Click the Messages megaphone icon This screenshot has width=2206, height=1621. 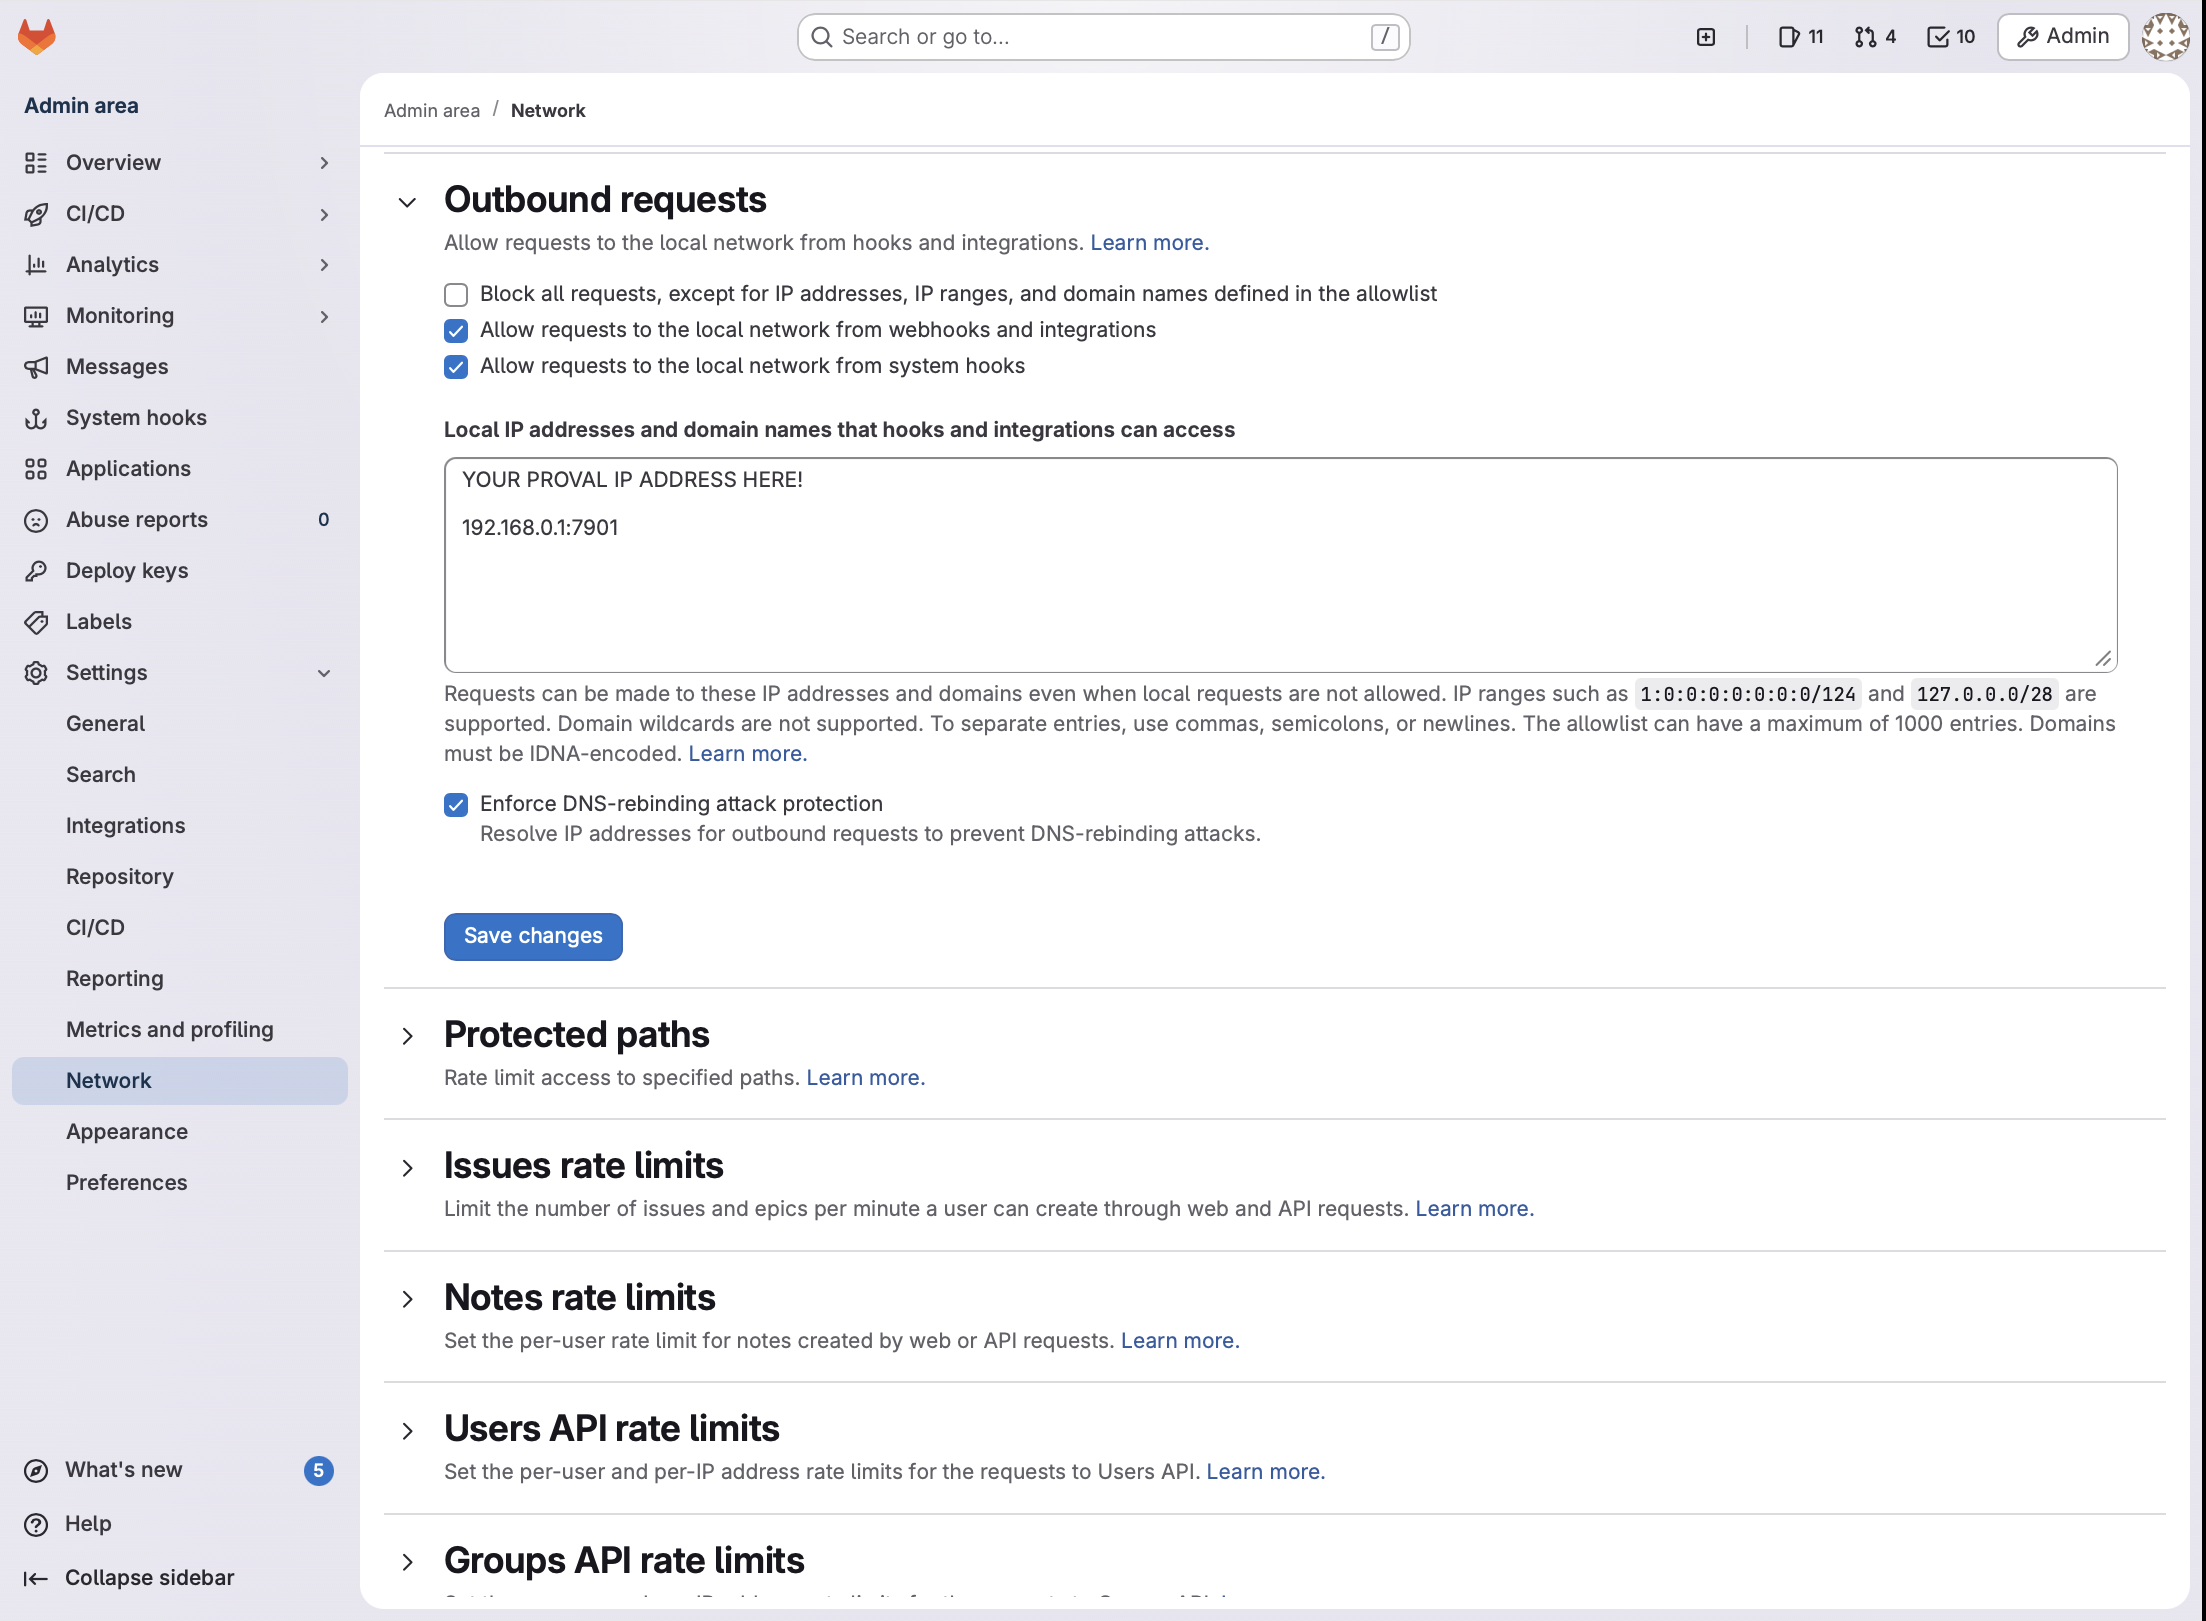(36, 367)
